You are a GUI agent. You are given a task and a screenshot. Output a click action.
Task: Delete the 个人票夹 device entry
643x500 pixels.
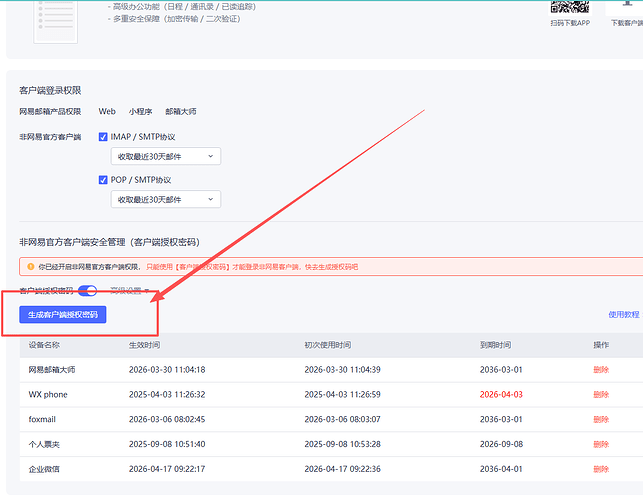coord(601,444)
